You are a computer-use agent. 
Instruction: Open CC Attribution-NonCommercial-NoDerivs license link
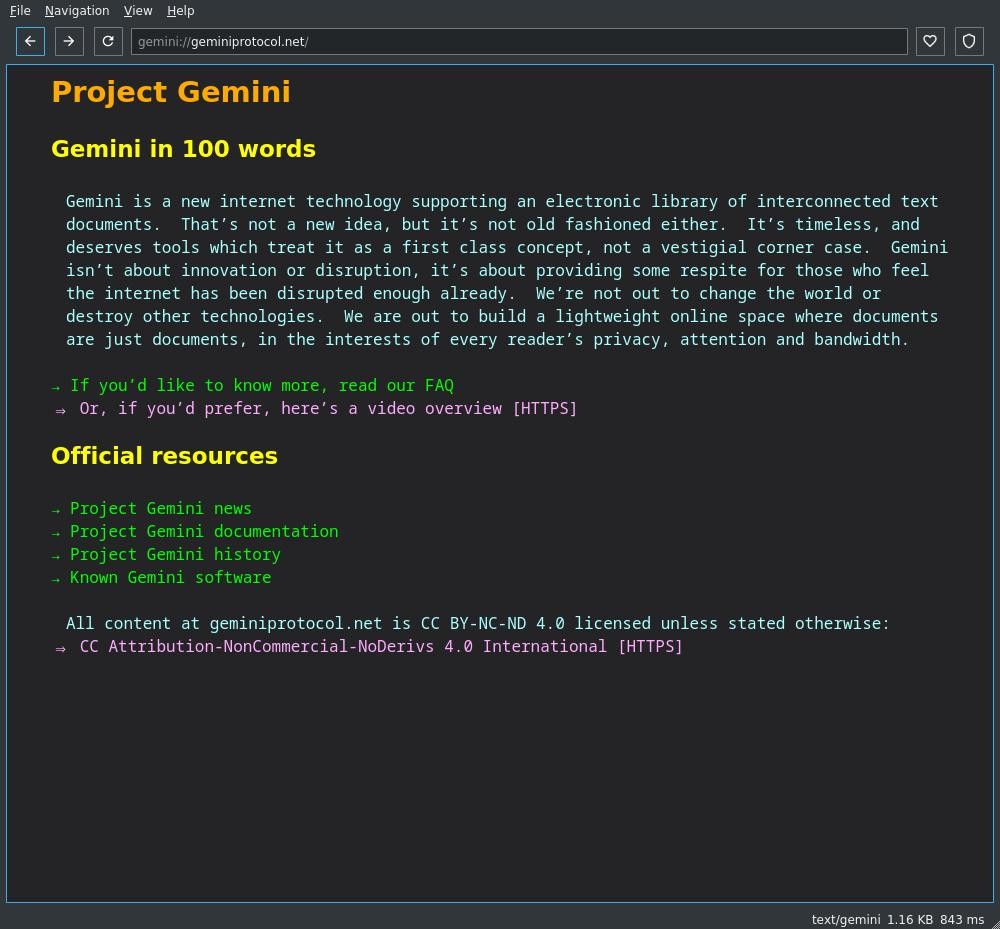[x=380, y=646]
